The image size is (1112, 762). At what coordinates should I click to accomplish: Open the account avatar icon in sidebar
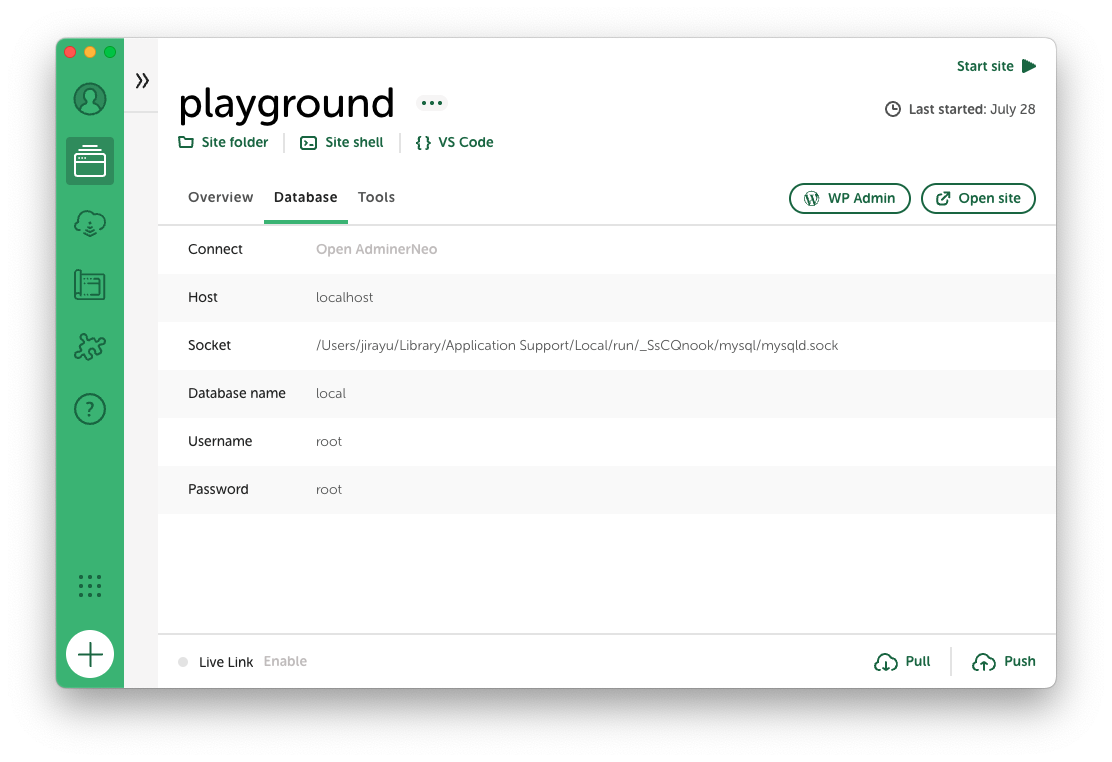tap(90, 99)
